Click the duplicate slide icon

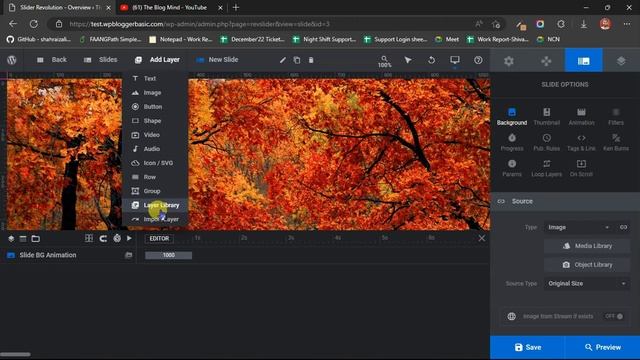297,60
